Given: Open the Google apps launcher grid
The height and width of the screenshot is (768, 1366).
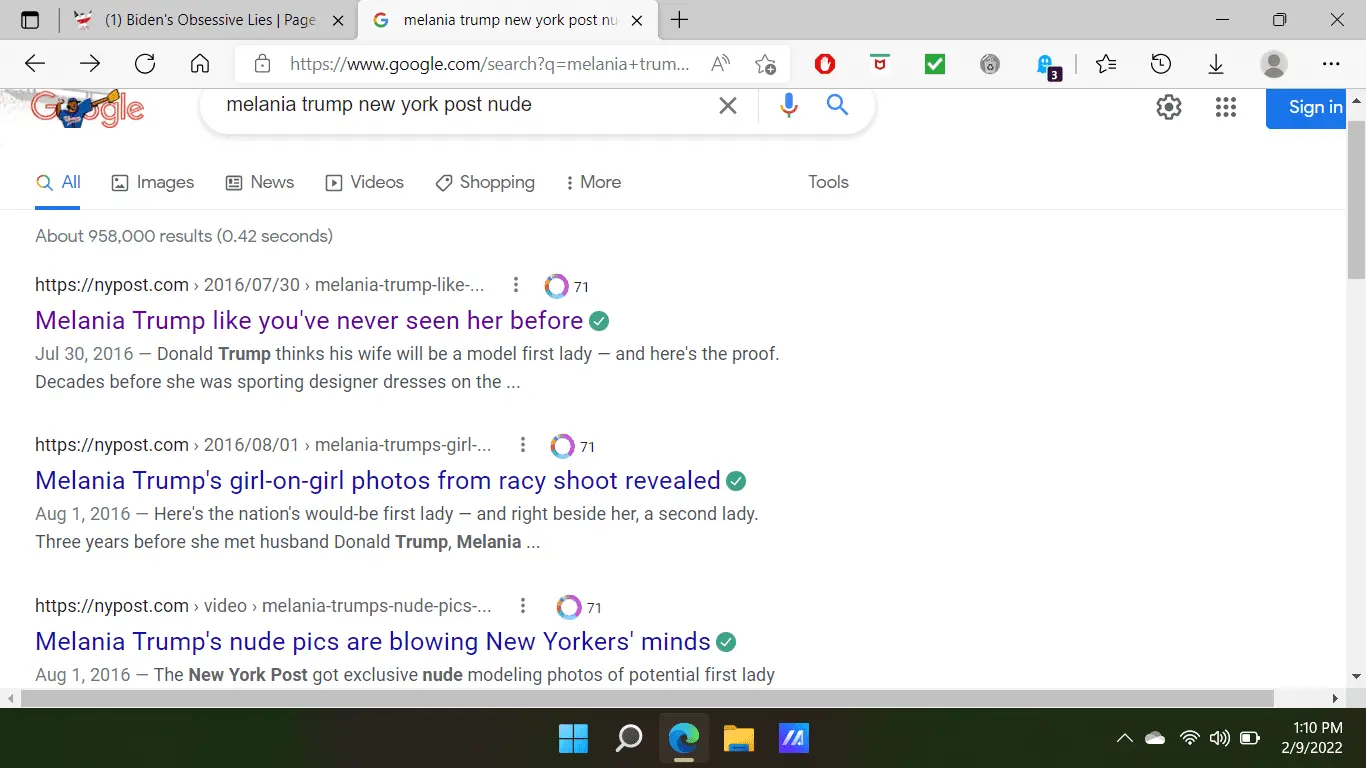Looking at the screenshot, I should pos(1225,107).
